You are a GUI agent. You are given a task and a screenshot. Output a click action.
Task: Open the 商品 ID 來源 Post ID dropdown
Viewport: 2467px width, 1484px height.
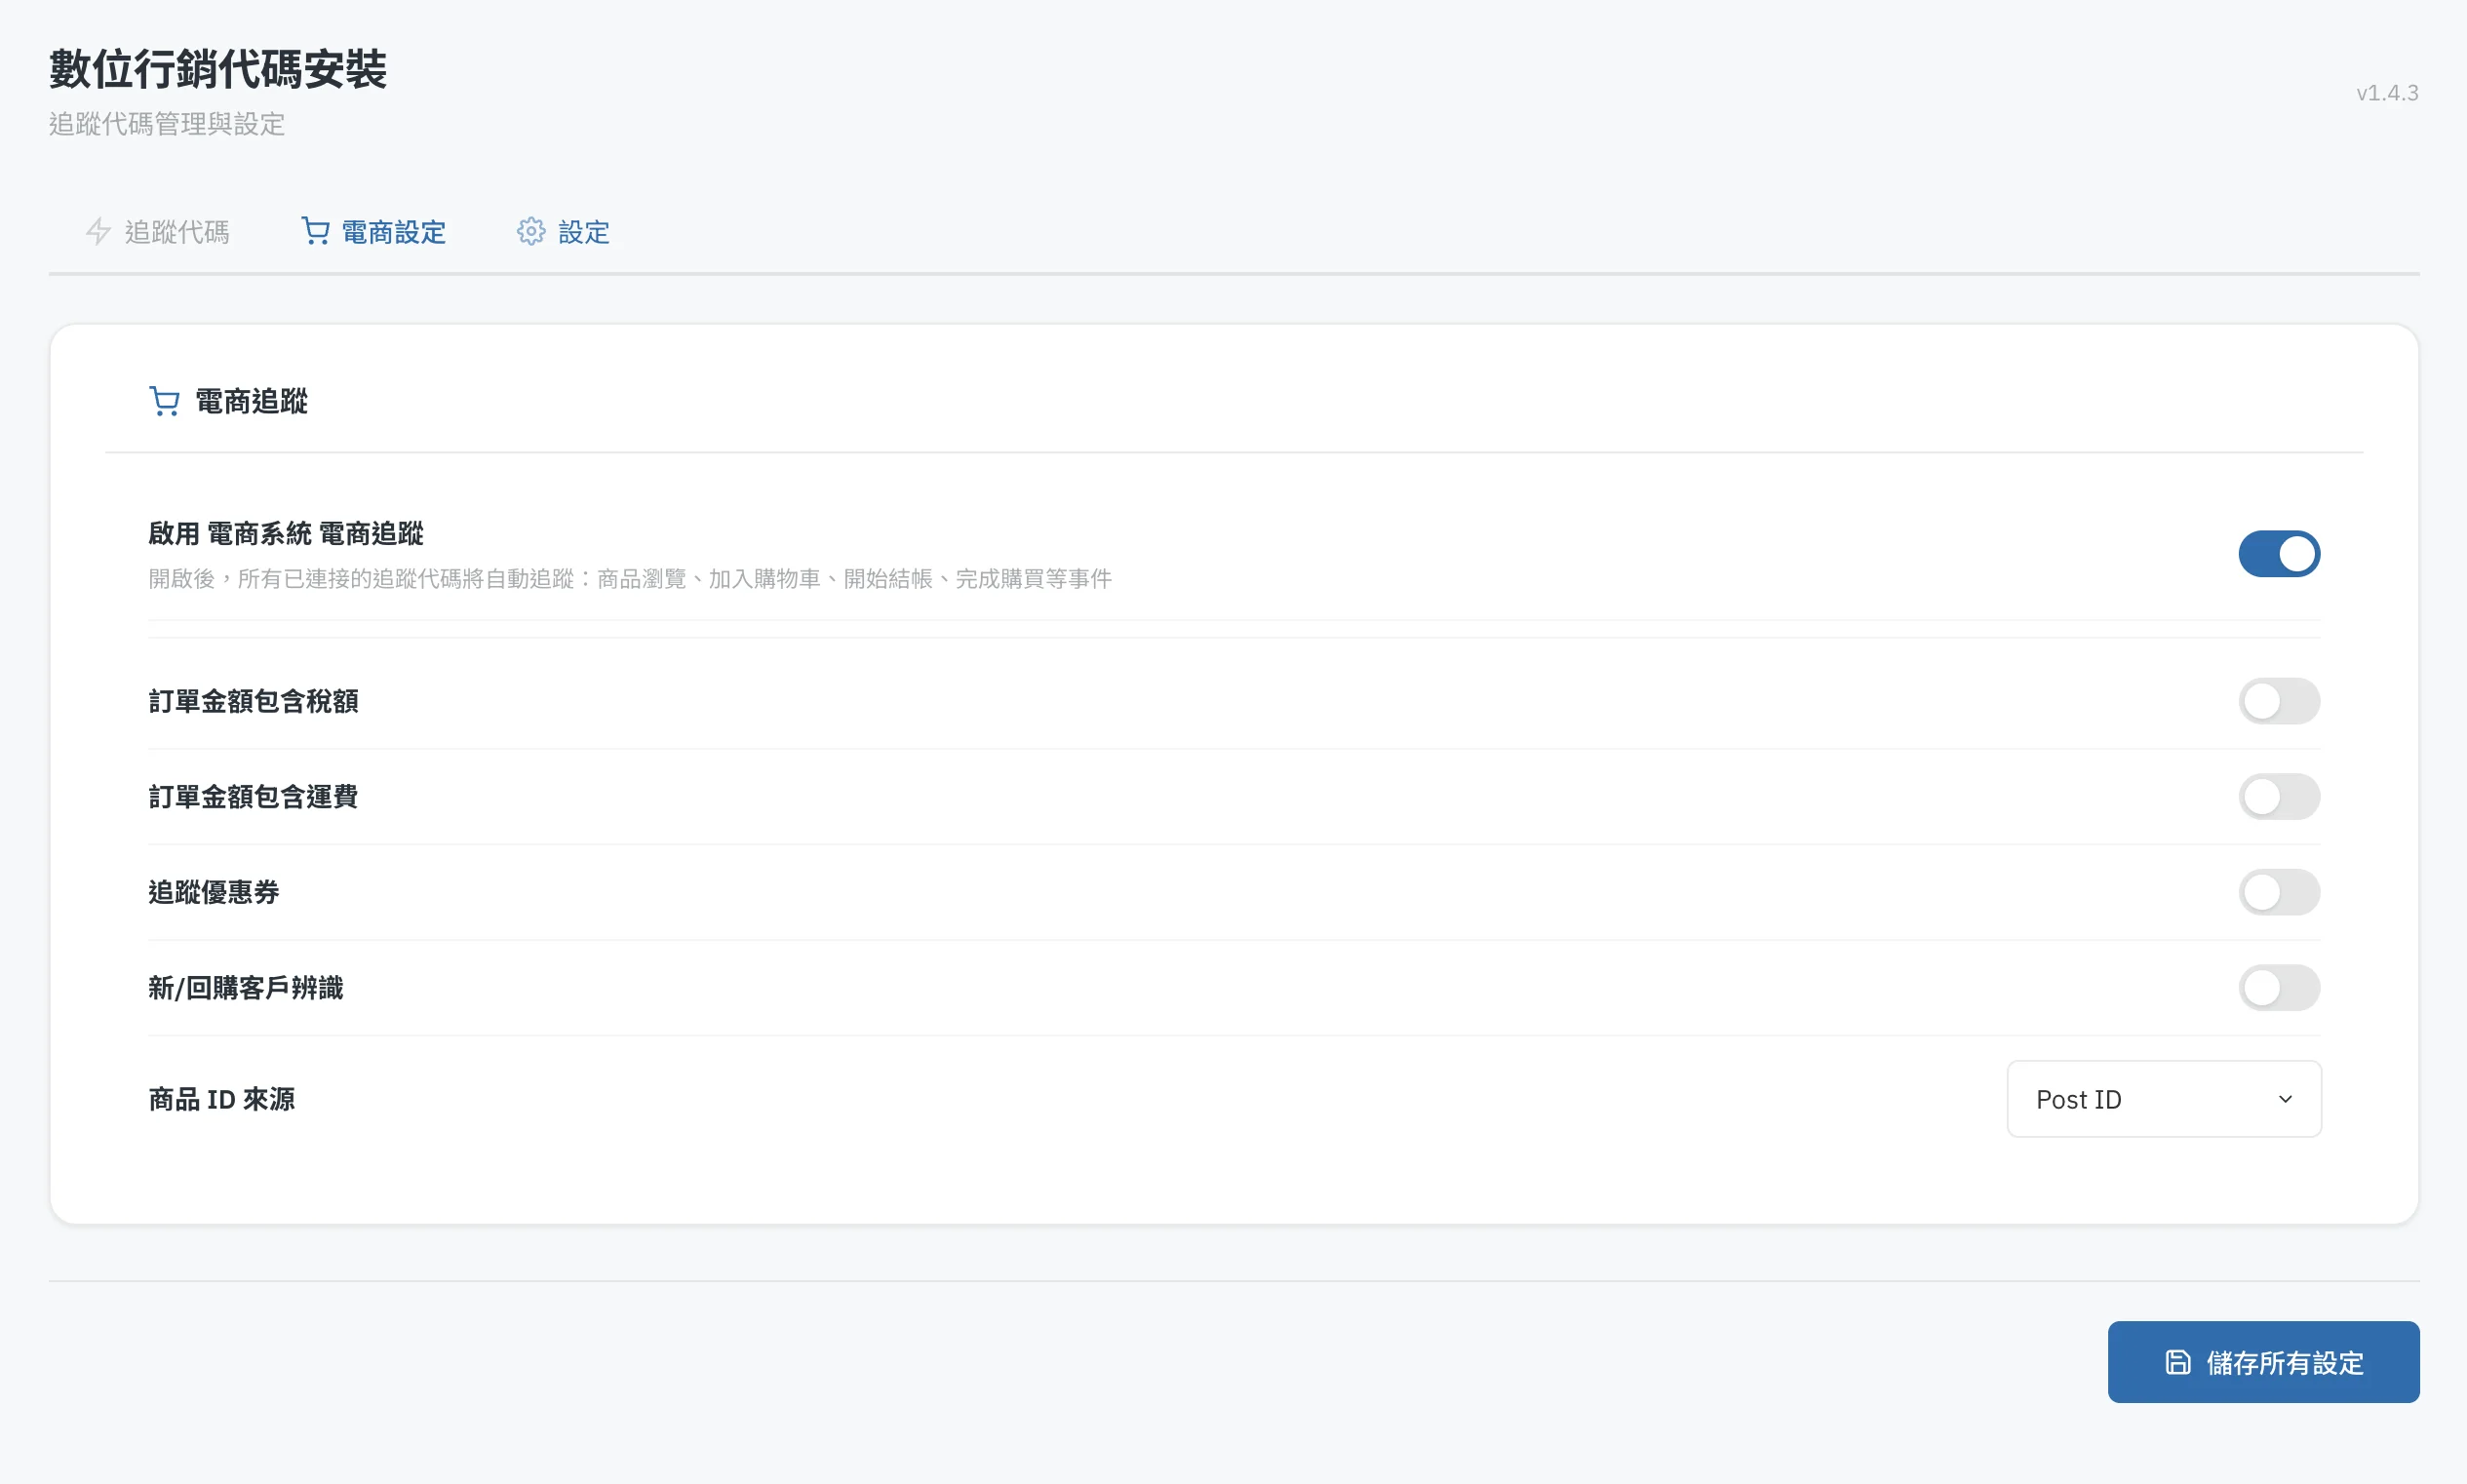point(2162,1099)
